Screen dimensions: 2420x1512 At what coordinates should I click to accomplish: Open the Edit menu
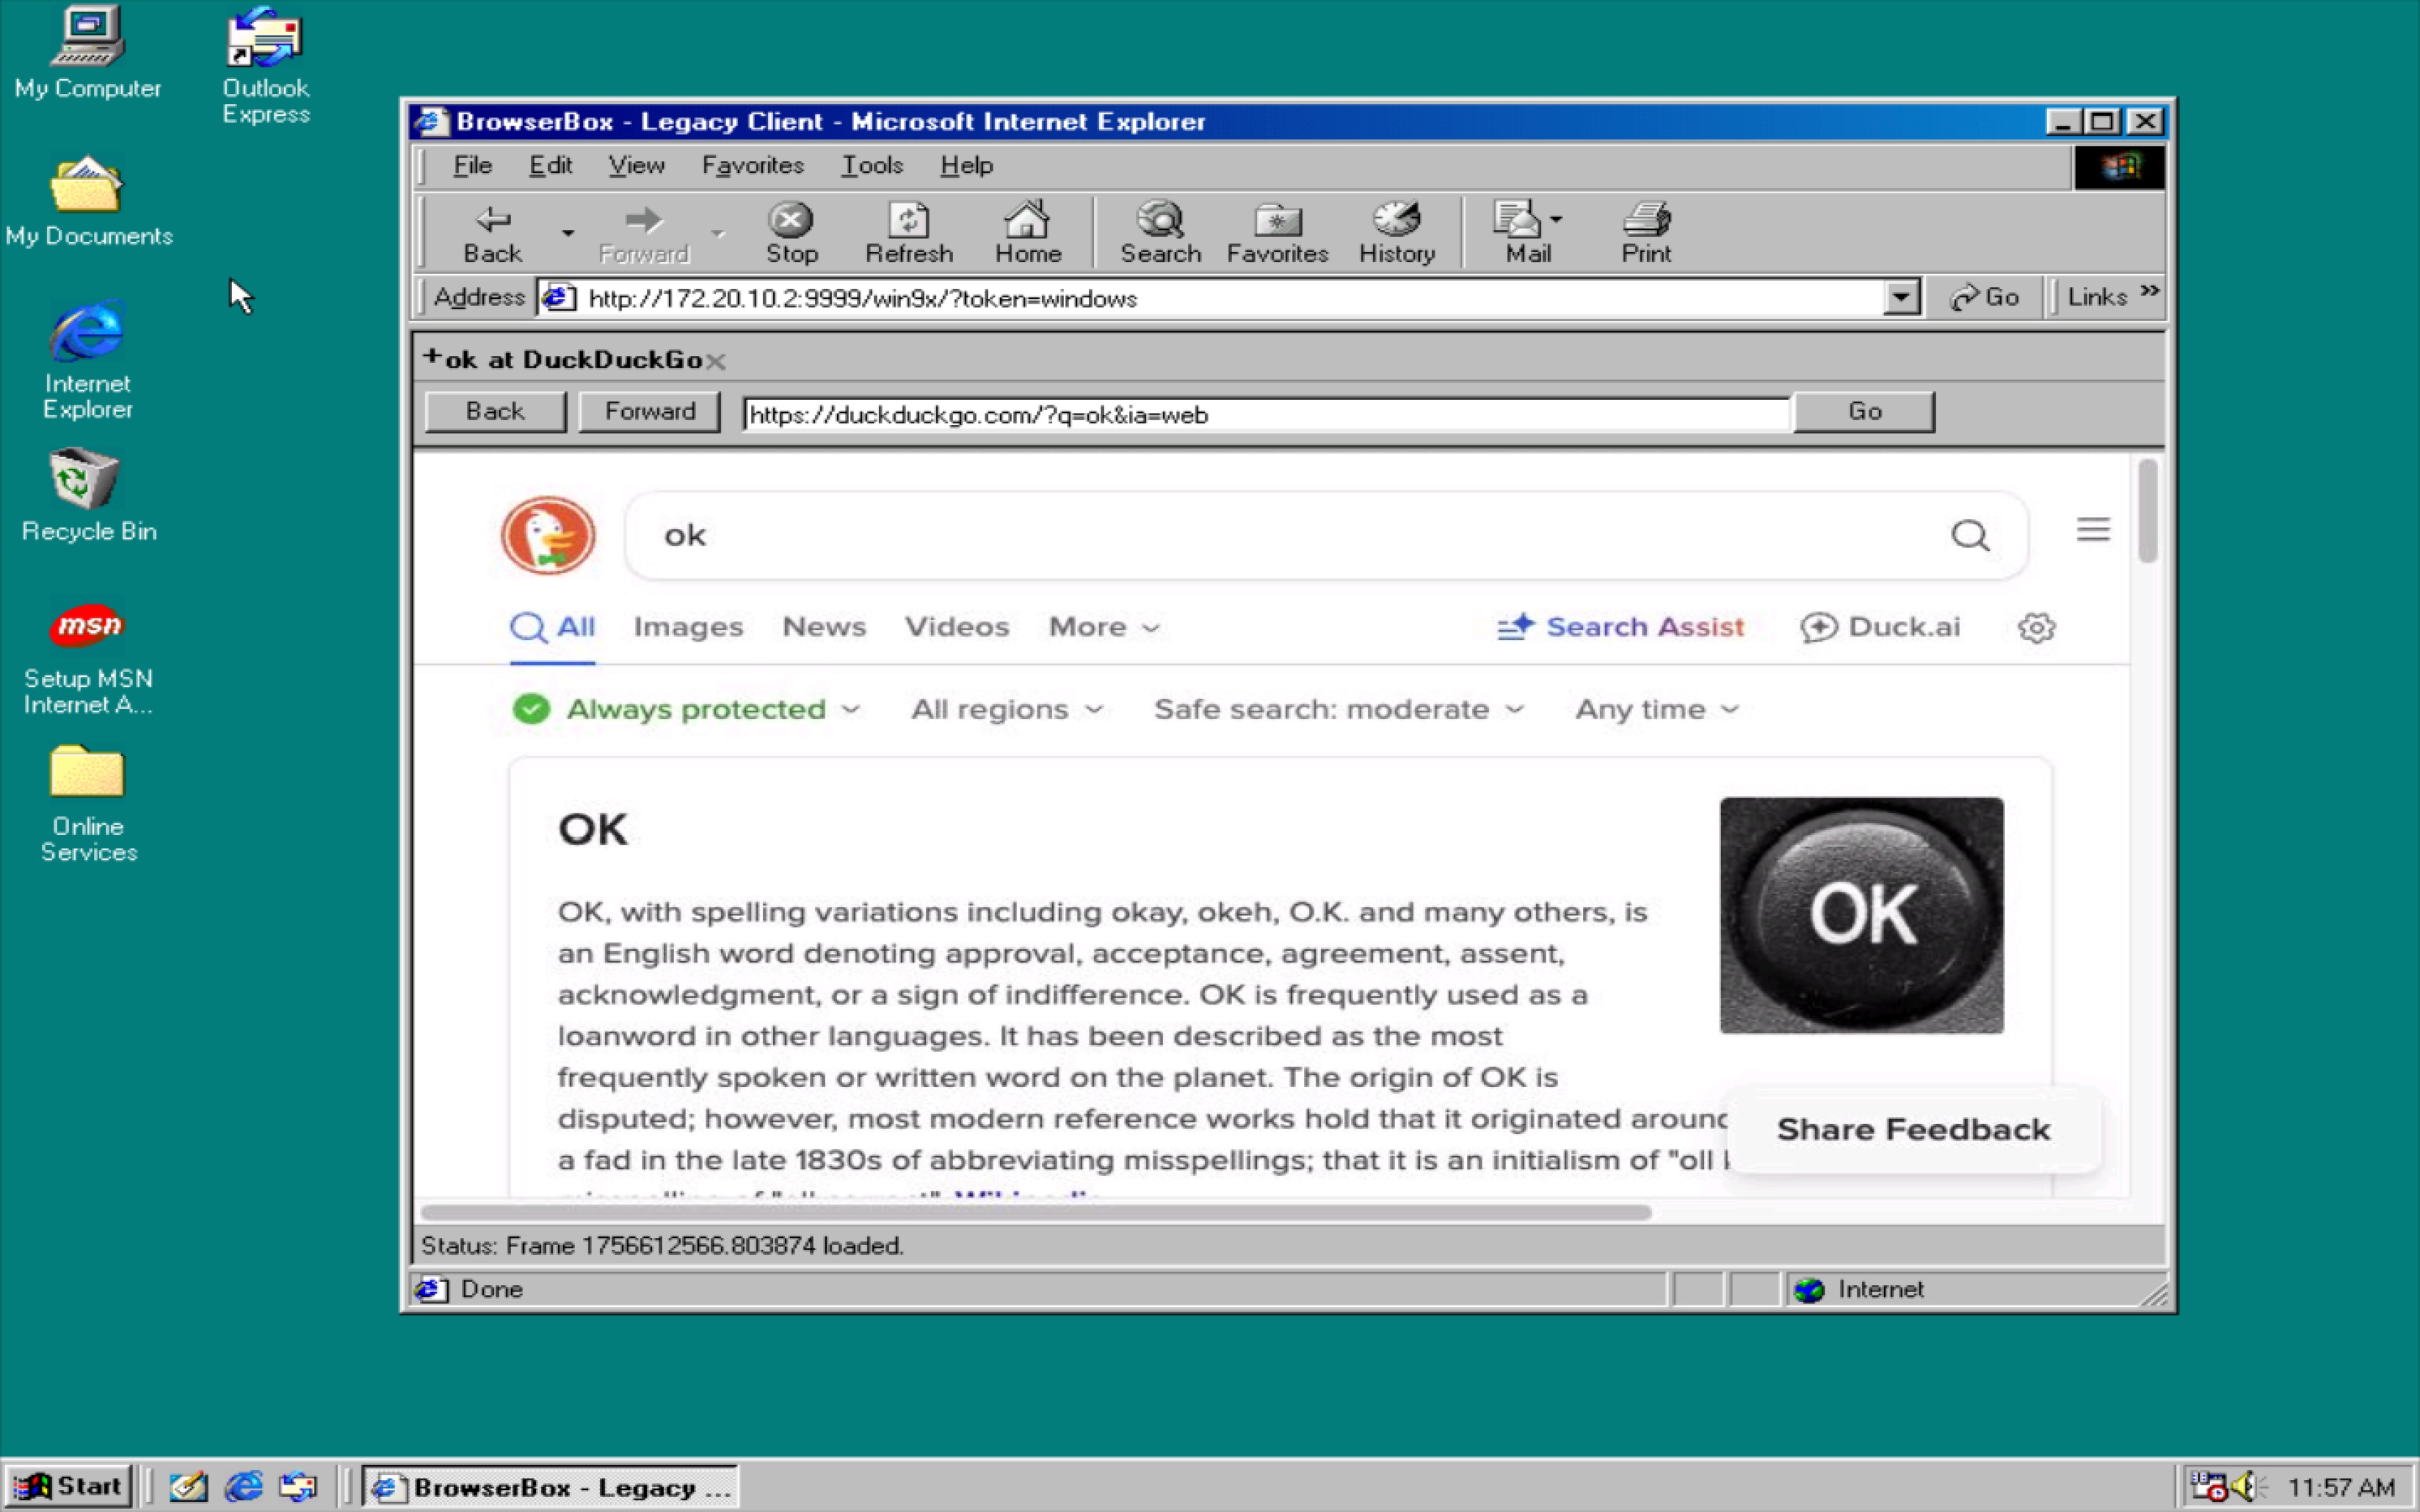(550, 165)
